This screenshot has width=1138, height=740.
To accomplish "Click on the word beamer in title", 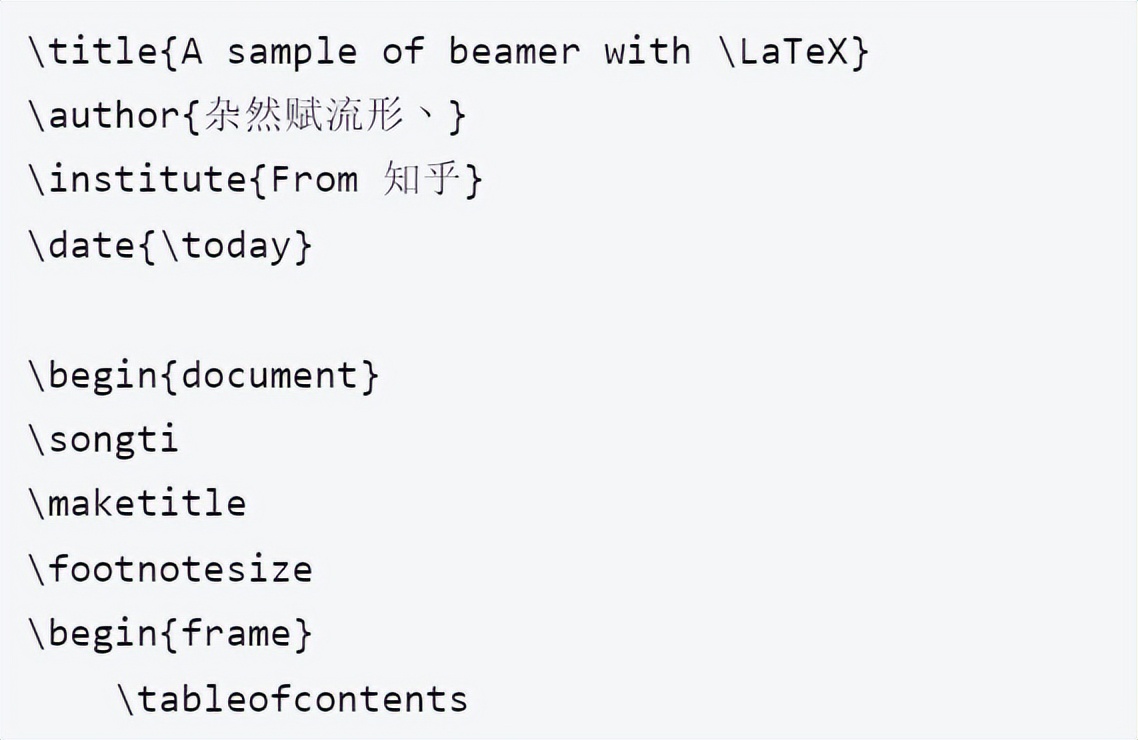I will (x=514, y=52).
